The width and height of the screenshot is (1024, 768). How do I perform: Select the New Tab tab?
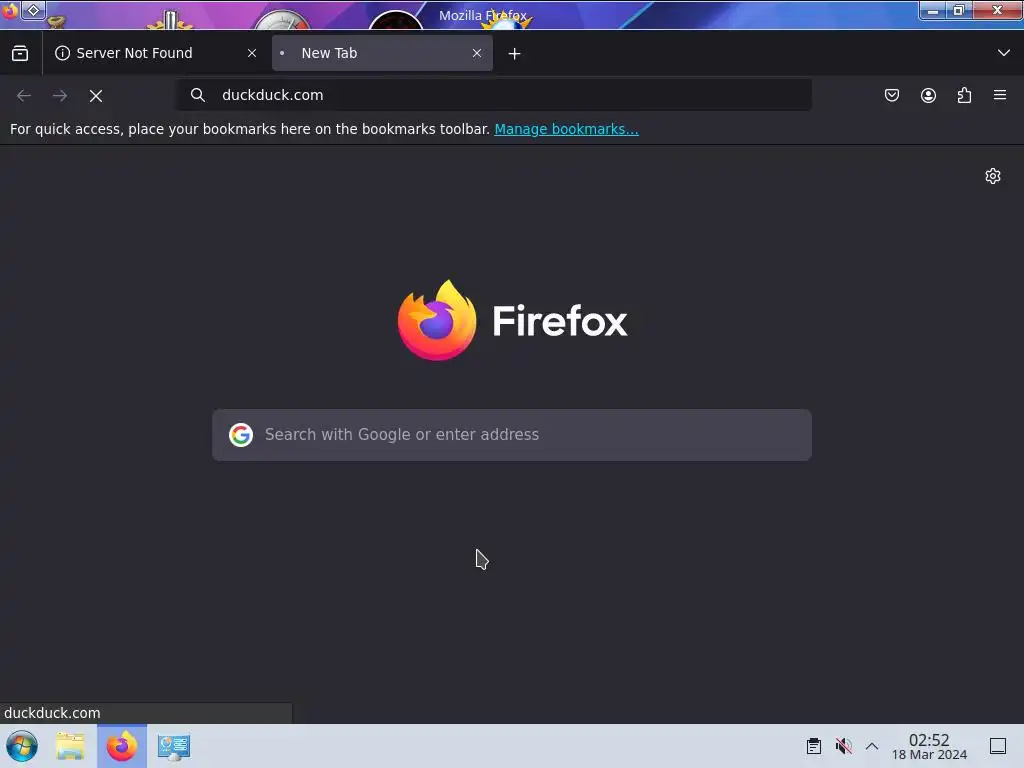click(x=382, y=53)
